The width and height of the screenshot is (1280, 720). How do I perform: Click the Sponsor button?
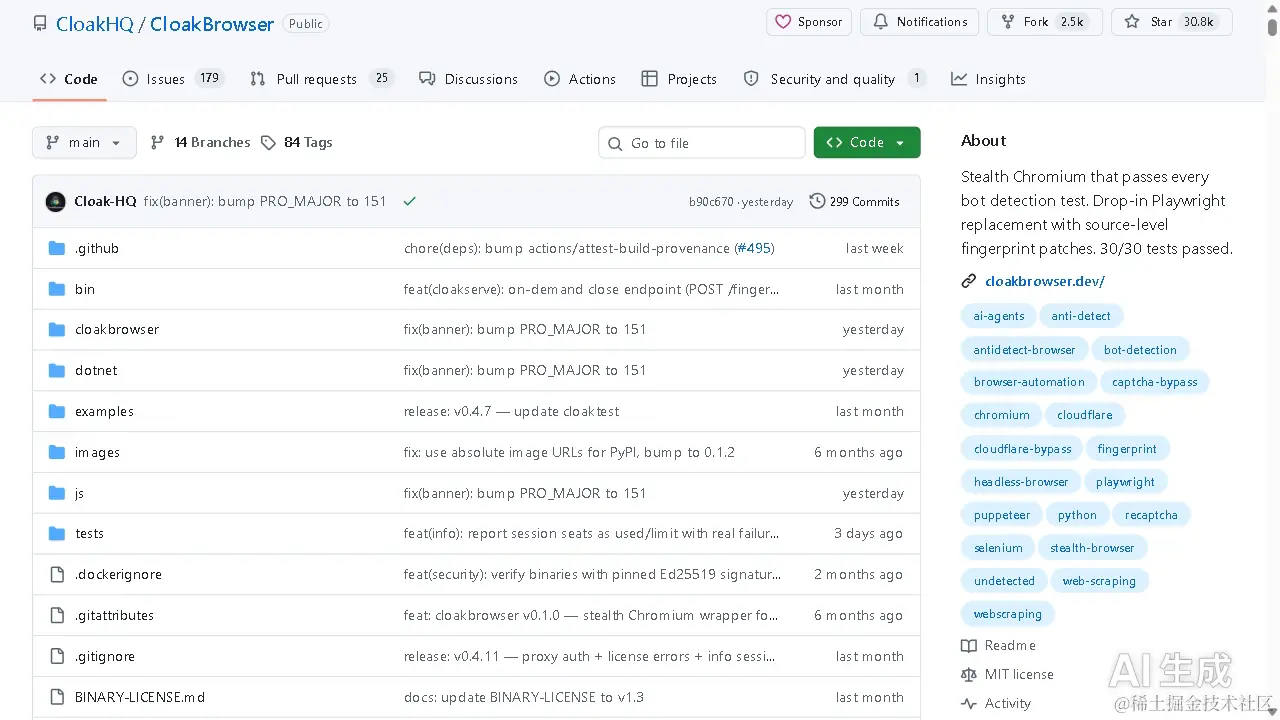click(x=808, y=22)
